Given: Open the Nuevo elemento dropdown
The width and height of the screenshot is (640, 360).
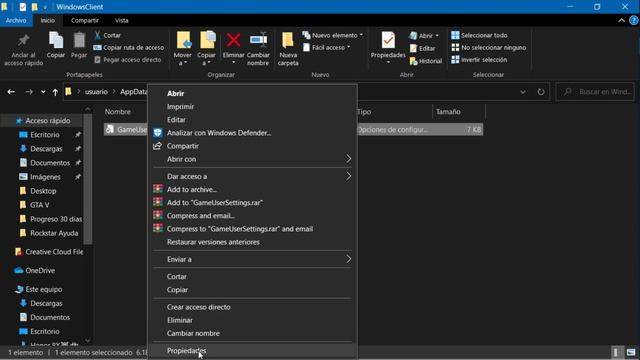Looking at the screenshot, I should point(333,35).
